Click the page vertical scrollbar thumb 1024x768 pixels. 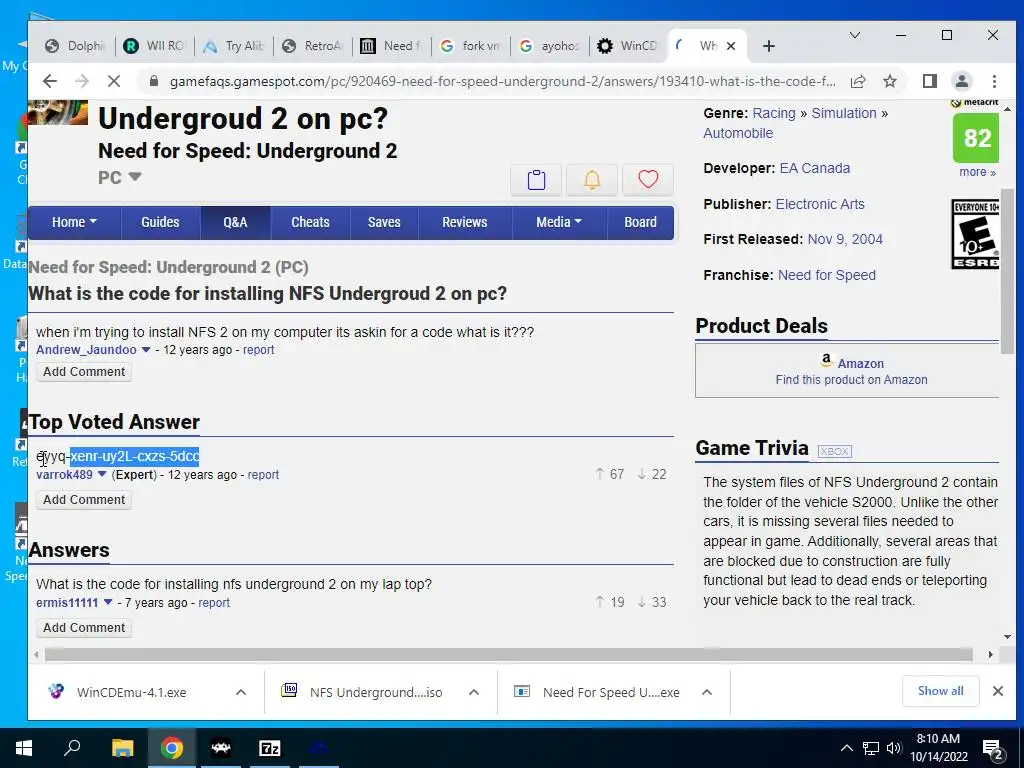pyautogui.click(x=1007, y=270)
